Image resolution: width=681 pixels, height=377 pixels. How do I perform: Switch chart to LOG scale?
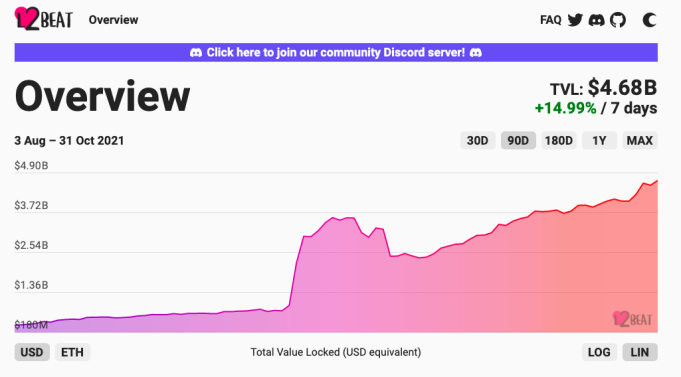click(599, 352)
